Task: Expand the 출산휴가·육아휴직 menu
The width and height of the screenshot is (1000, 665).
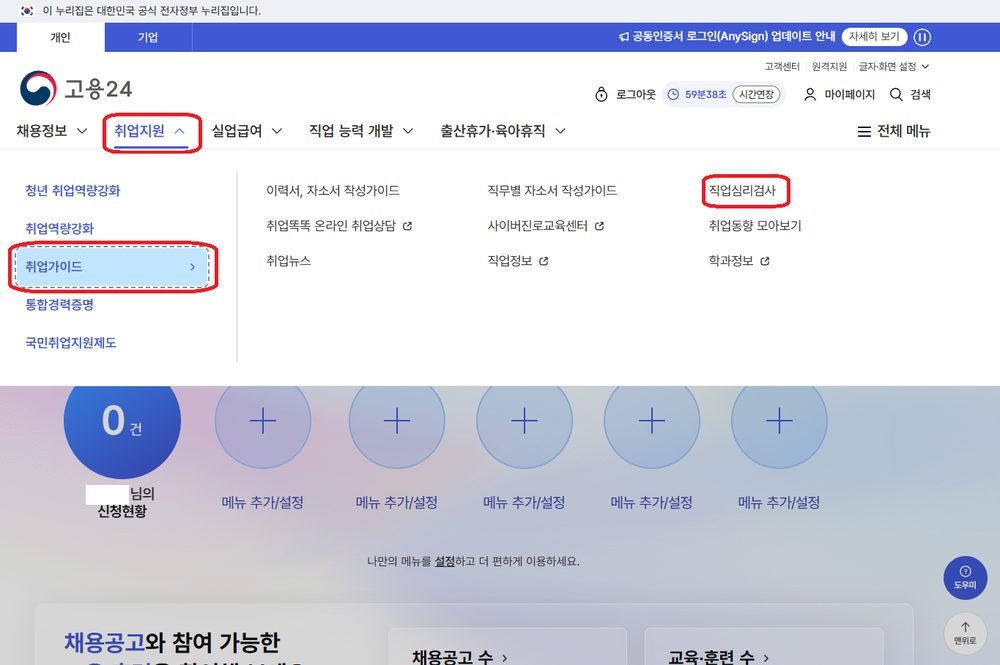Action: [x=503, y=131]
